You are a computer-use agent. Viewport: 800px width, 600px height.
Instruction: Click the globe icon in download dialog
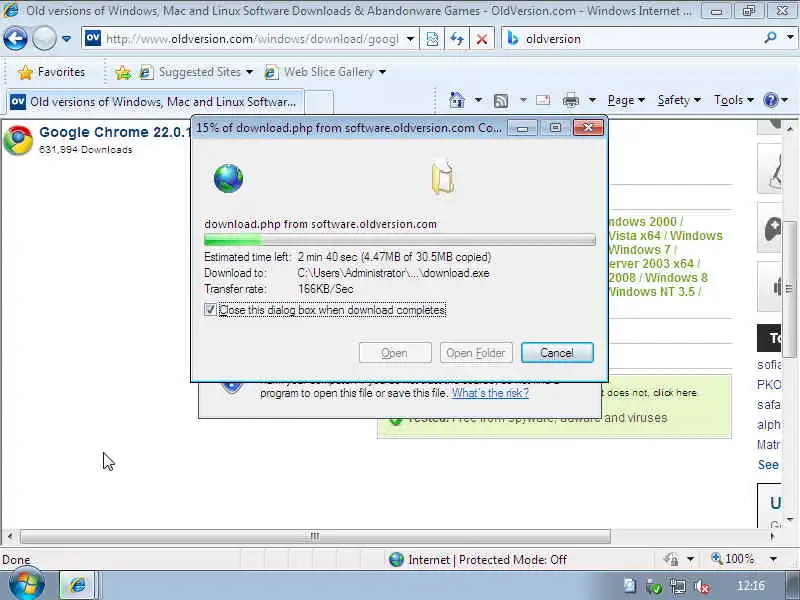[x=228, y=179]
